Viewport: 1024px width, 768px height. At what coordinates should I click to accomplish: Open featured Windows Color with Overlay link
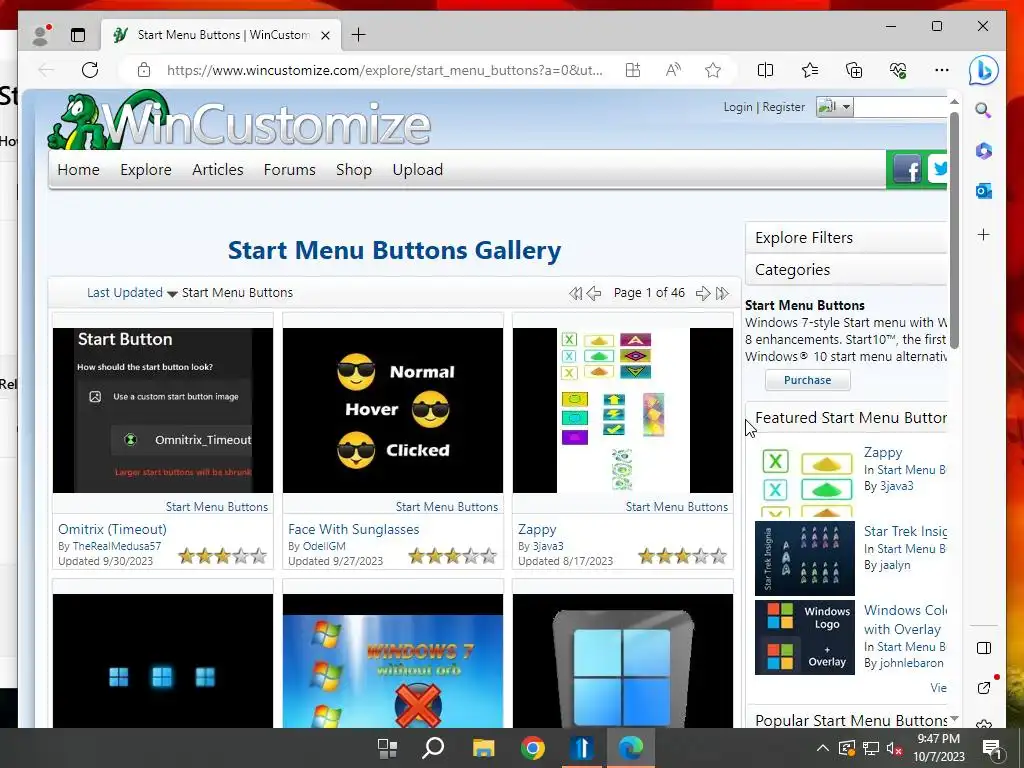(x=905, y=620)
